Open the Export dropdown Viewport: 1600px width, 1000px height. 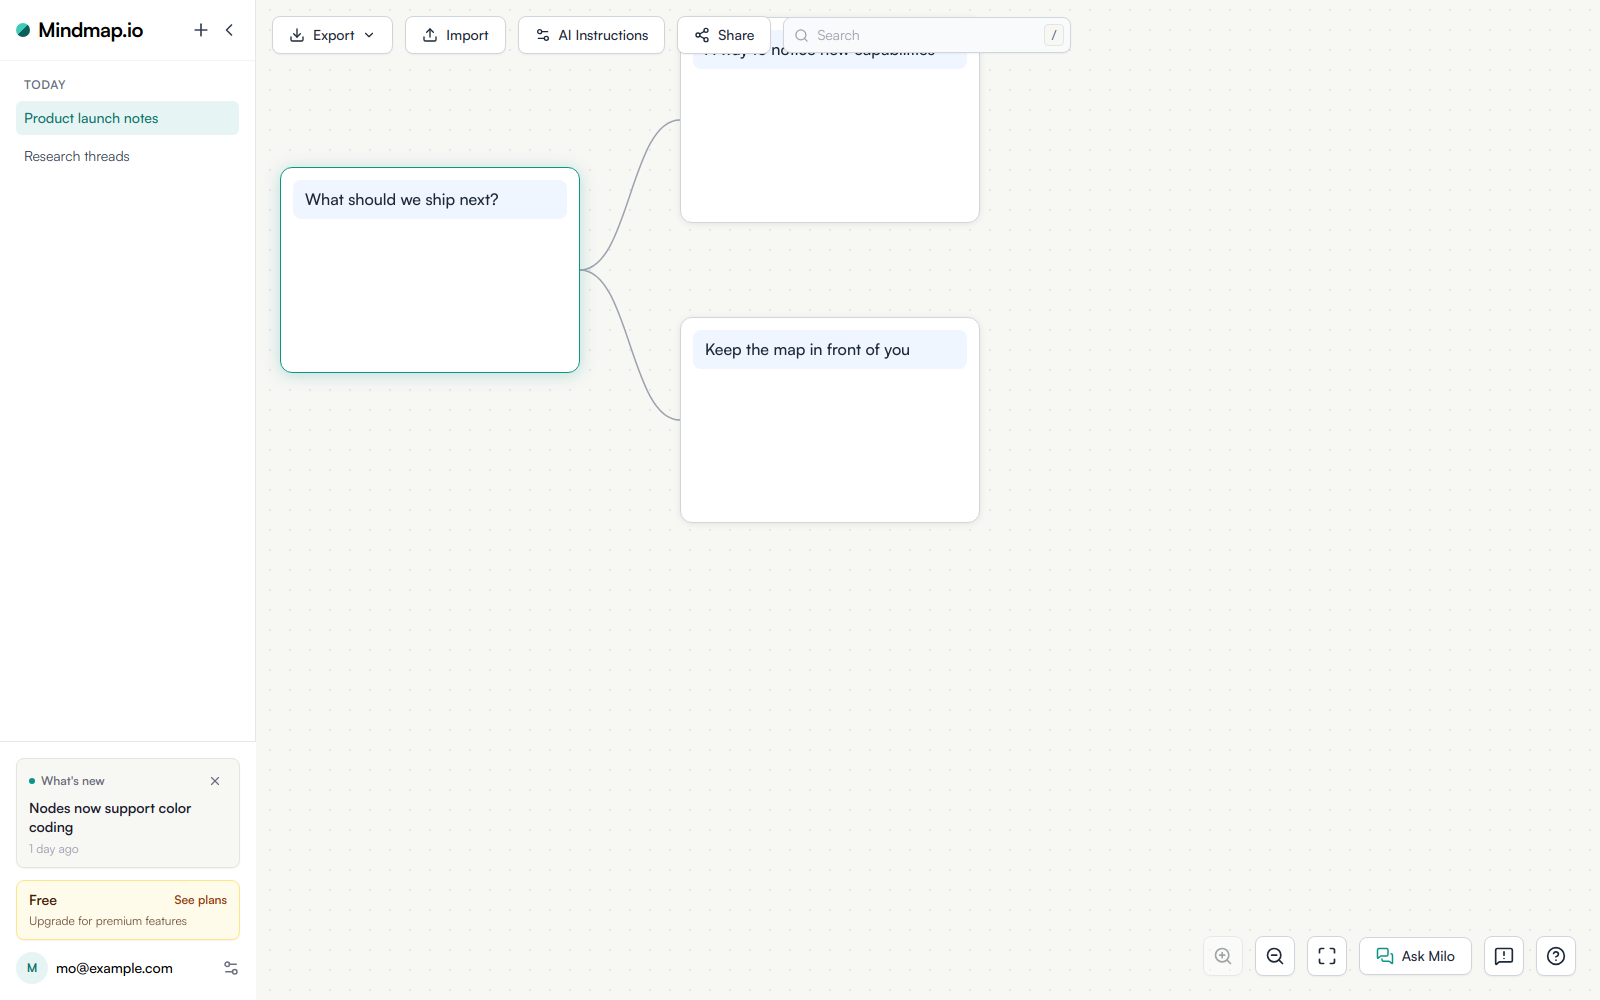pyautogui.click(x=332, y=35)
